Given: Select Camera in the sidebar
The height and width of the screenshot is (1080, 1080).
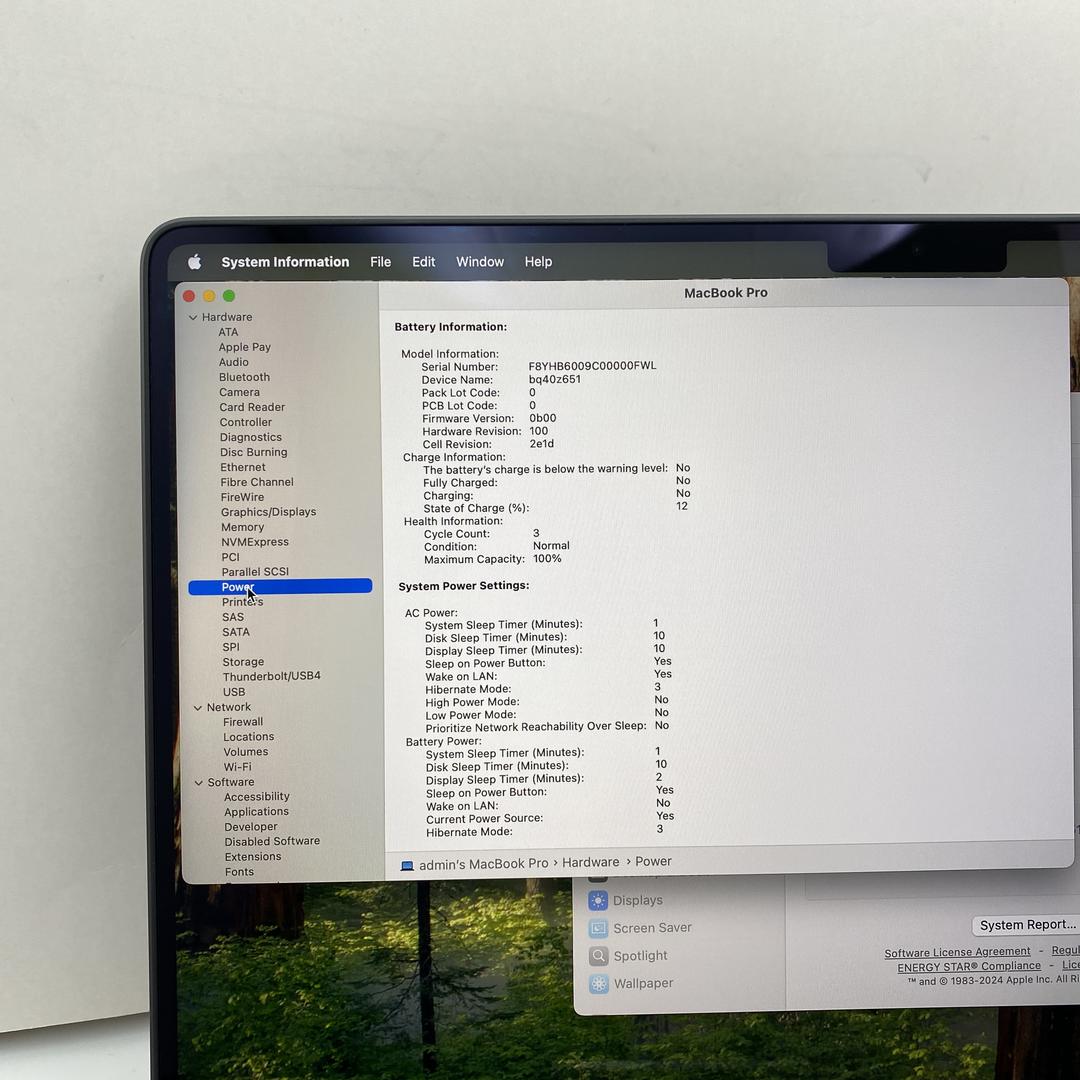Looking at the screenshot, I should [x=239, y=392].
